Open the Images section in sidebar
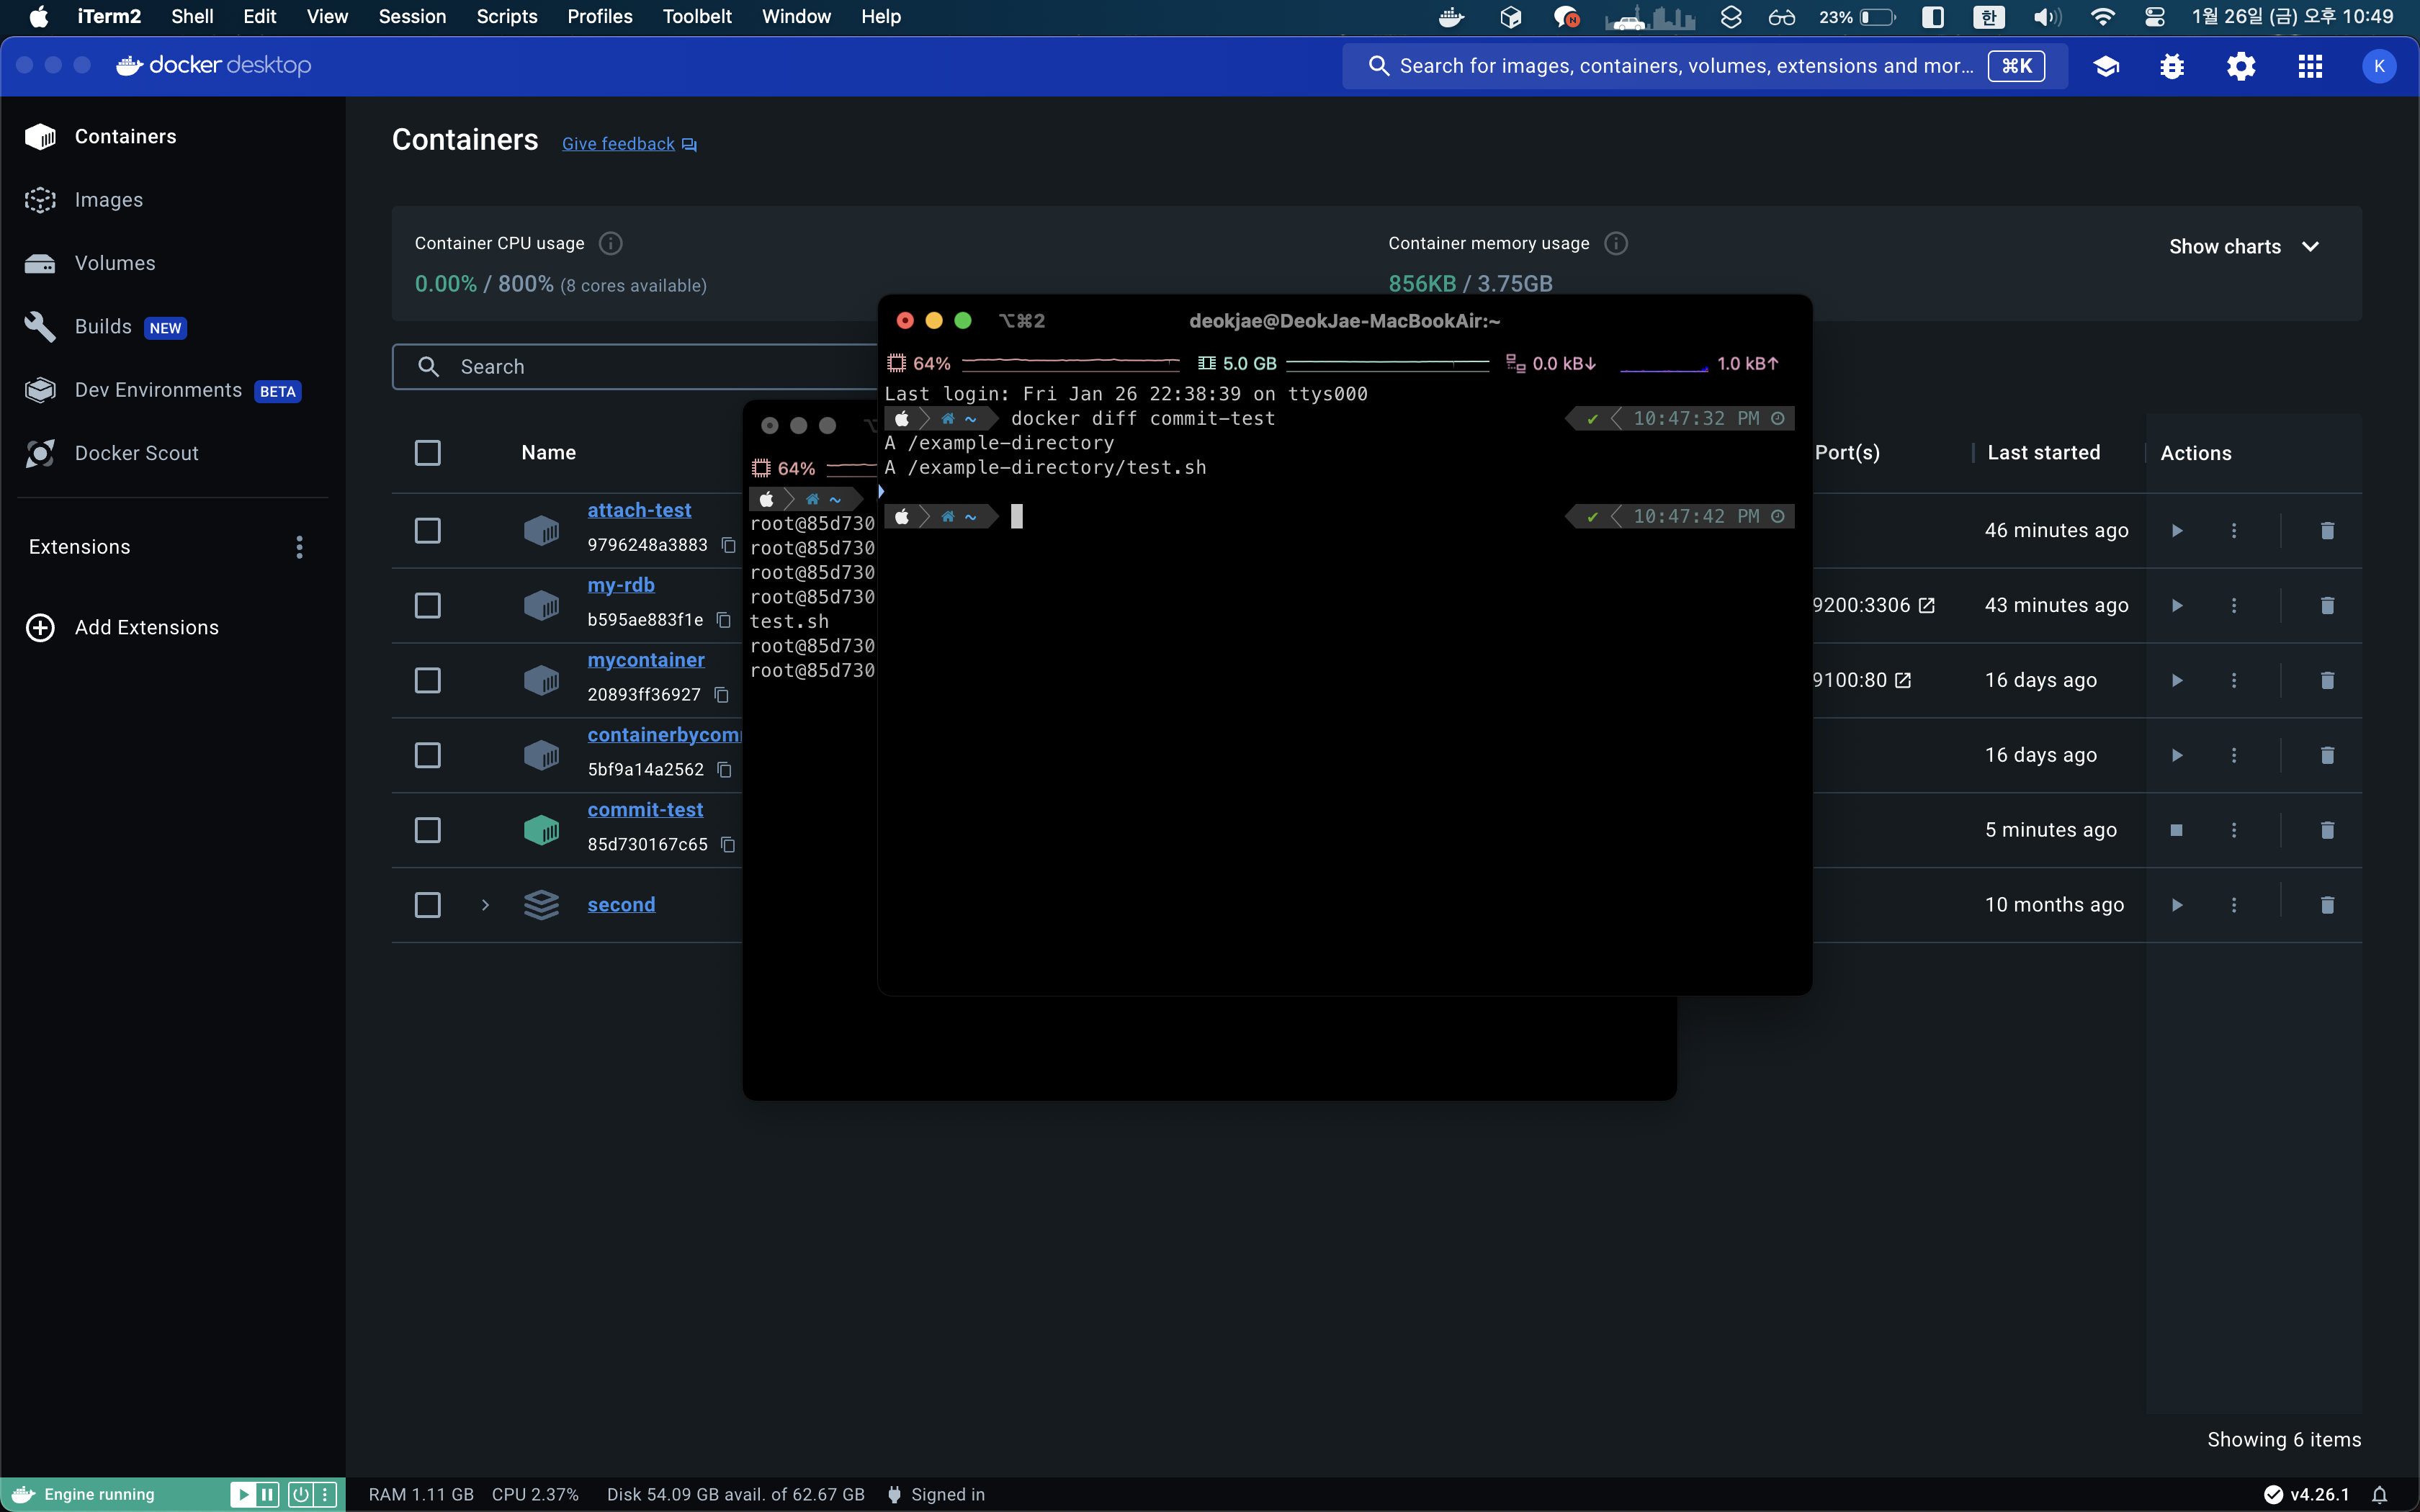Screen dimensions: 2420x1512 (x=108, y=200)
